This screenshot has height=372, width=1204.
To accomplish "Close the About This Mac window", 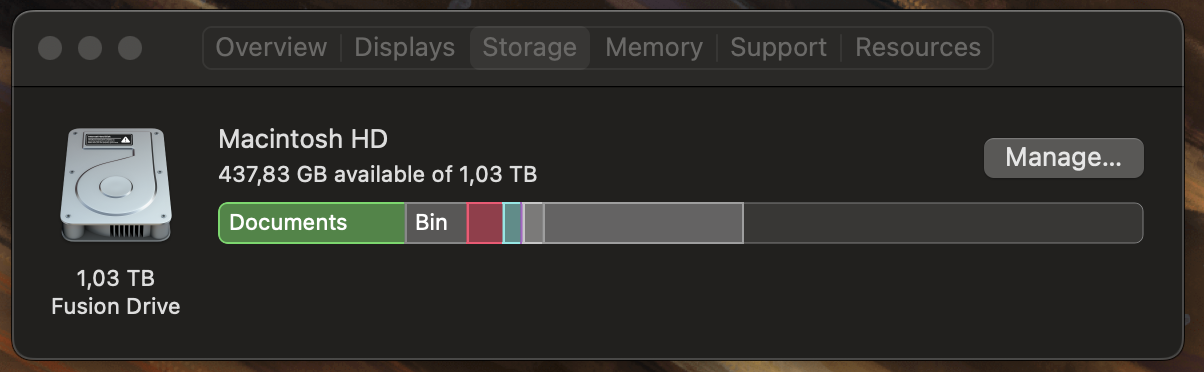I will [50, 47].
